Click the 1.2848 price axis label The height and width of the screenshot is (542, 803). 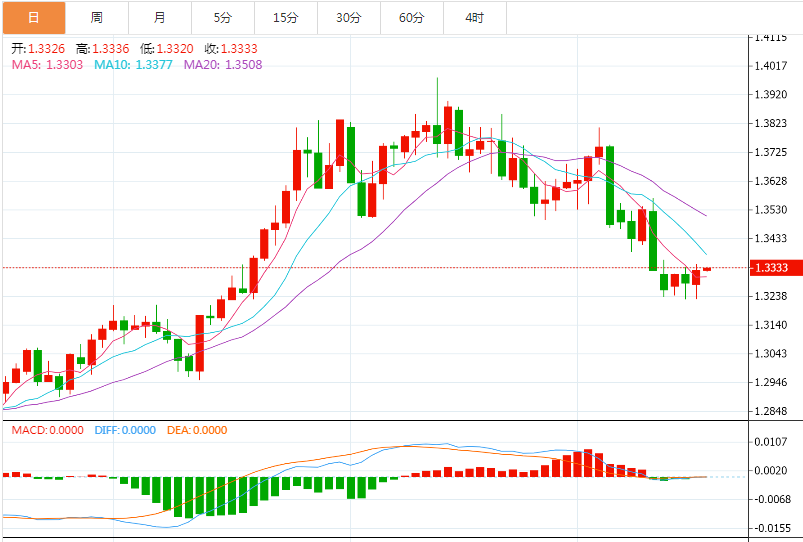coord(771,411)
